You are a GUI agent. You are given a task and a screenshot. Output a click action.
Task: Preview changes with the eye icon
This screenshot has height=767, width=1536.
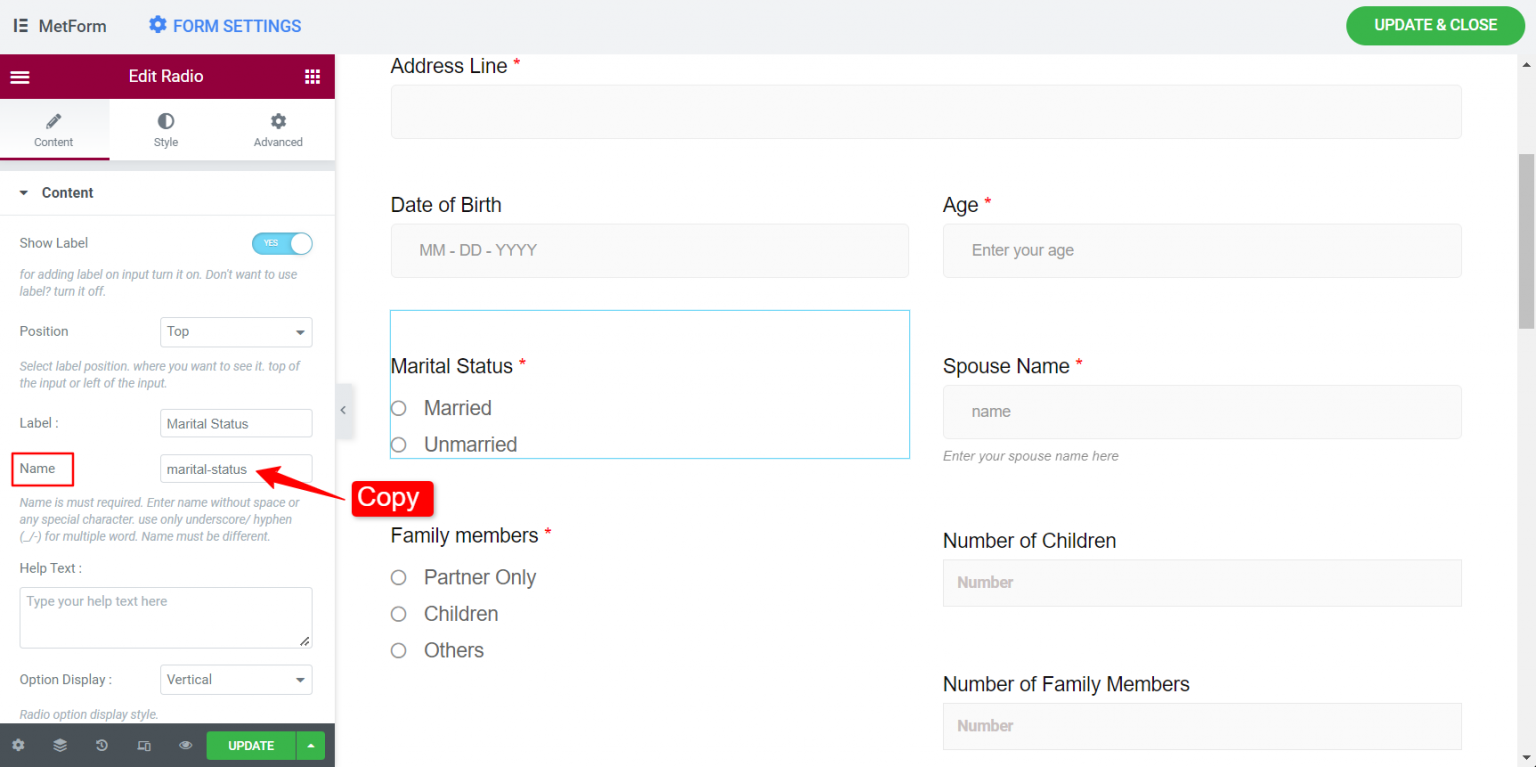[x=184, y=745]
